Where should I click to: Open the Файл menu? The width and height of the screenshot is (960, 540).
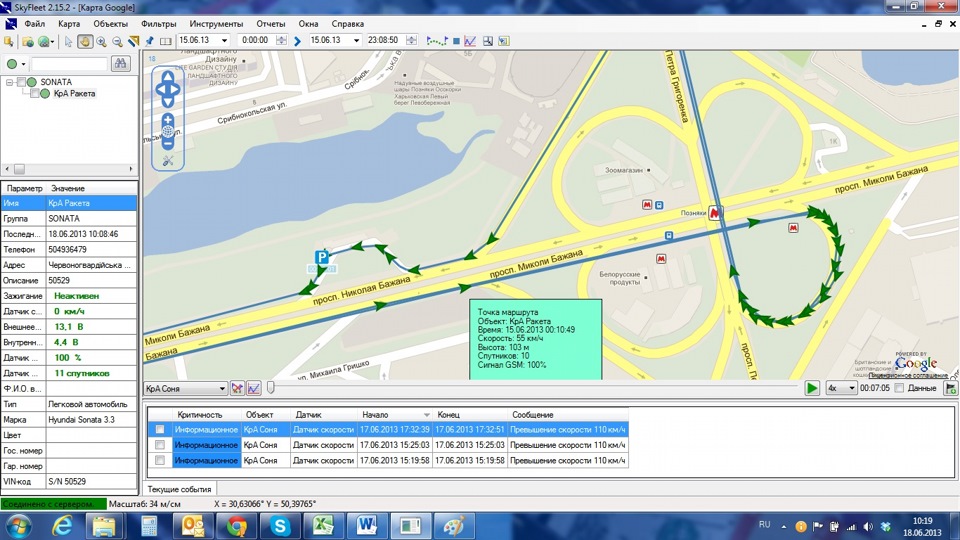(x=34, y=24)
